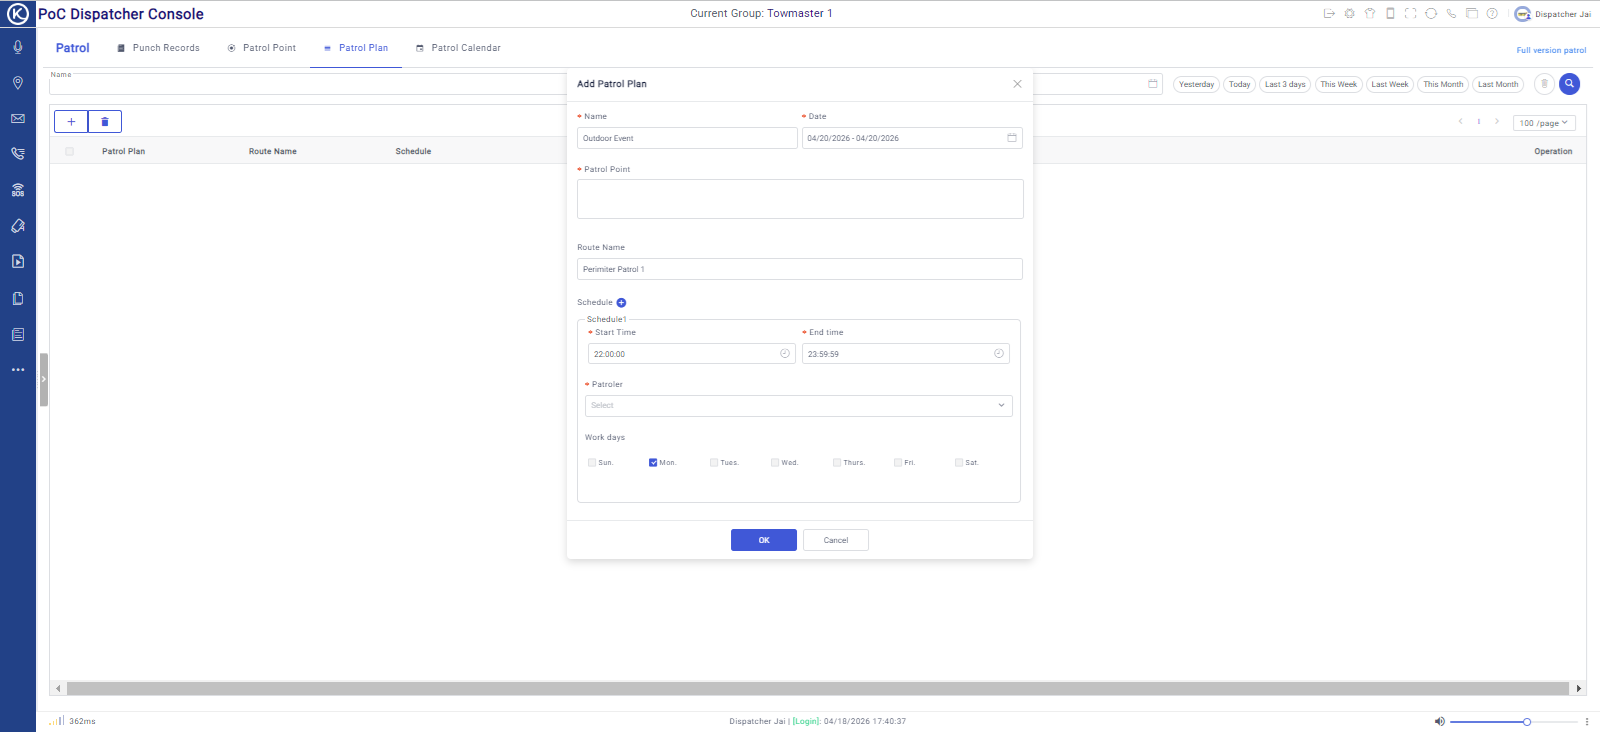Check the Sun. work day box

592,463
